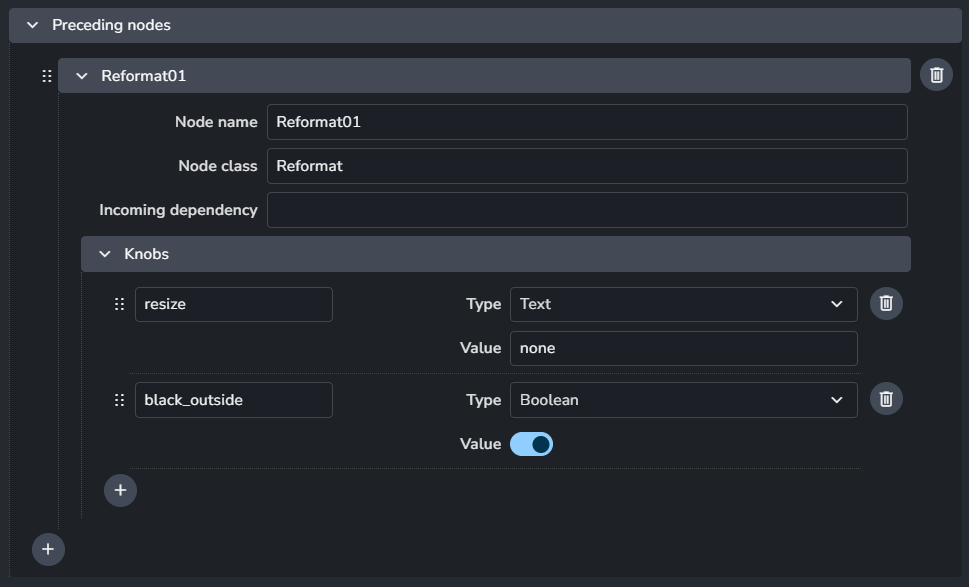Collapse the Knobs section
The height and width of the screenshot is (587, 969).
(x=105, y=254)
